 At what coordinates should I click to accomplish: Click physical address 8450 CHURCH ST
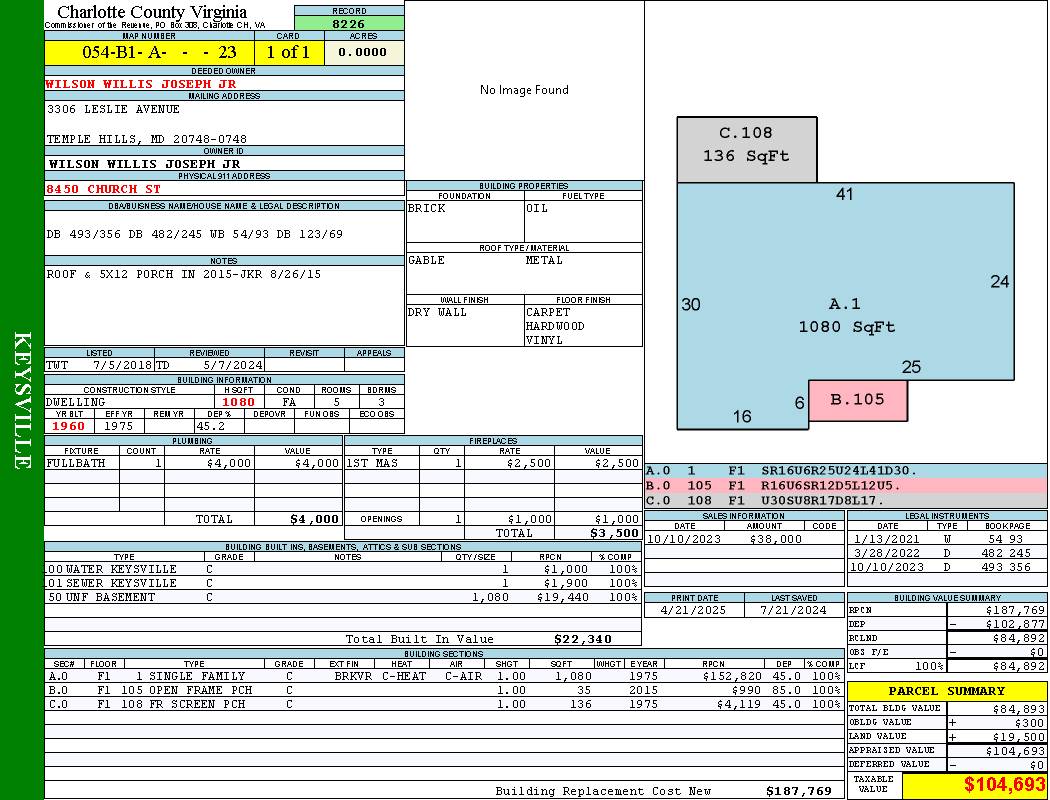[x=103, y=188]
